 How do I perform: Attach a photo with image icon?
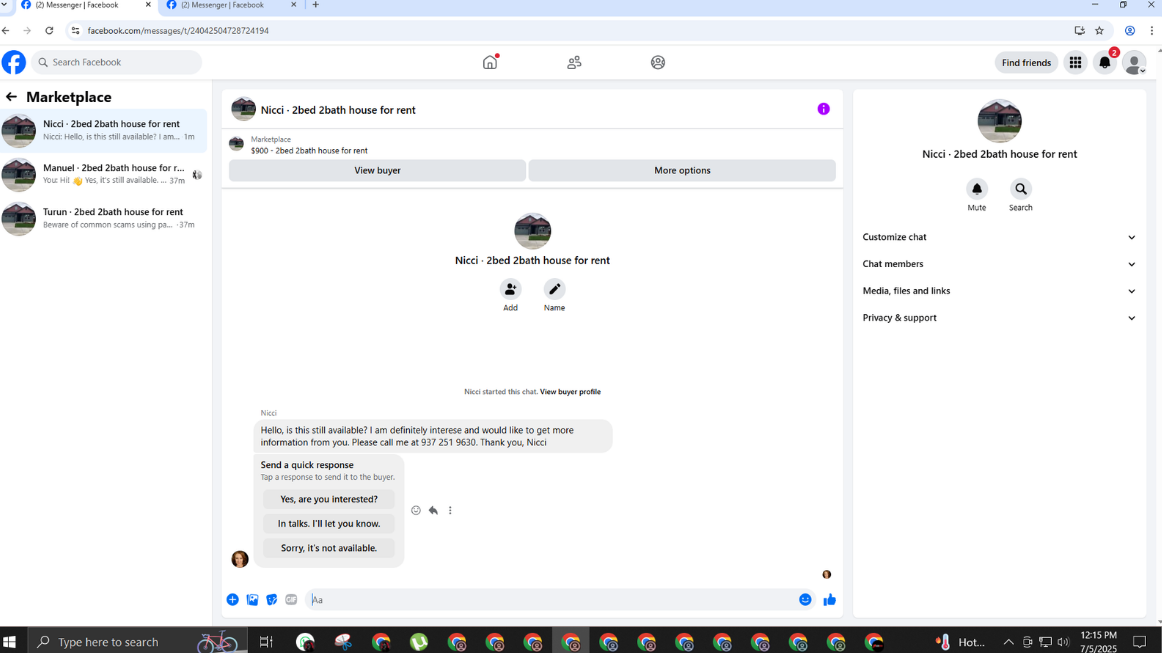[x=253, y=600]
